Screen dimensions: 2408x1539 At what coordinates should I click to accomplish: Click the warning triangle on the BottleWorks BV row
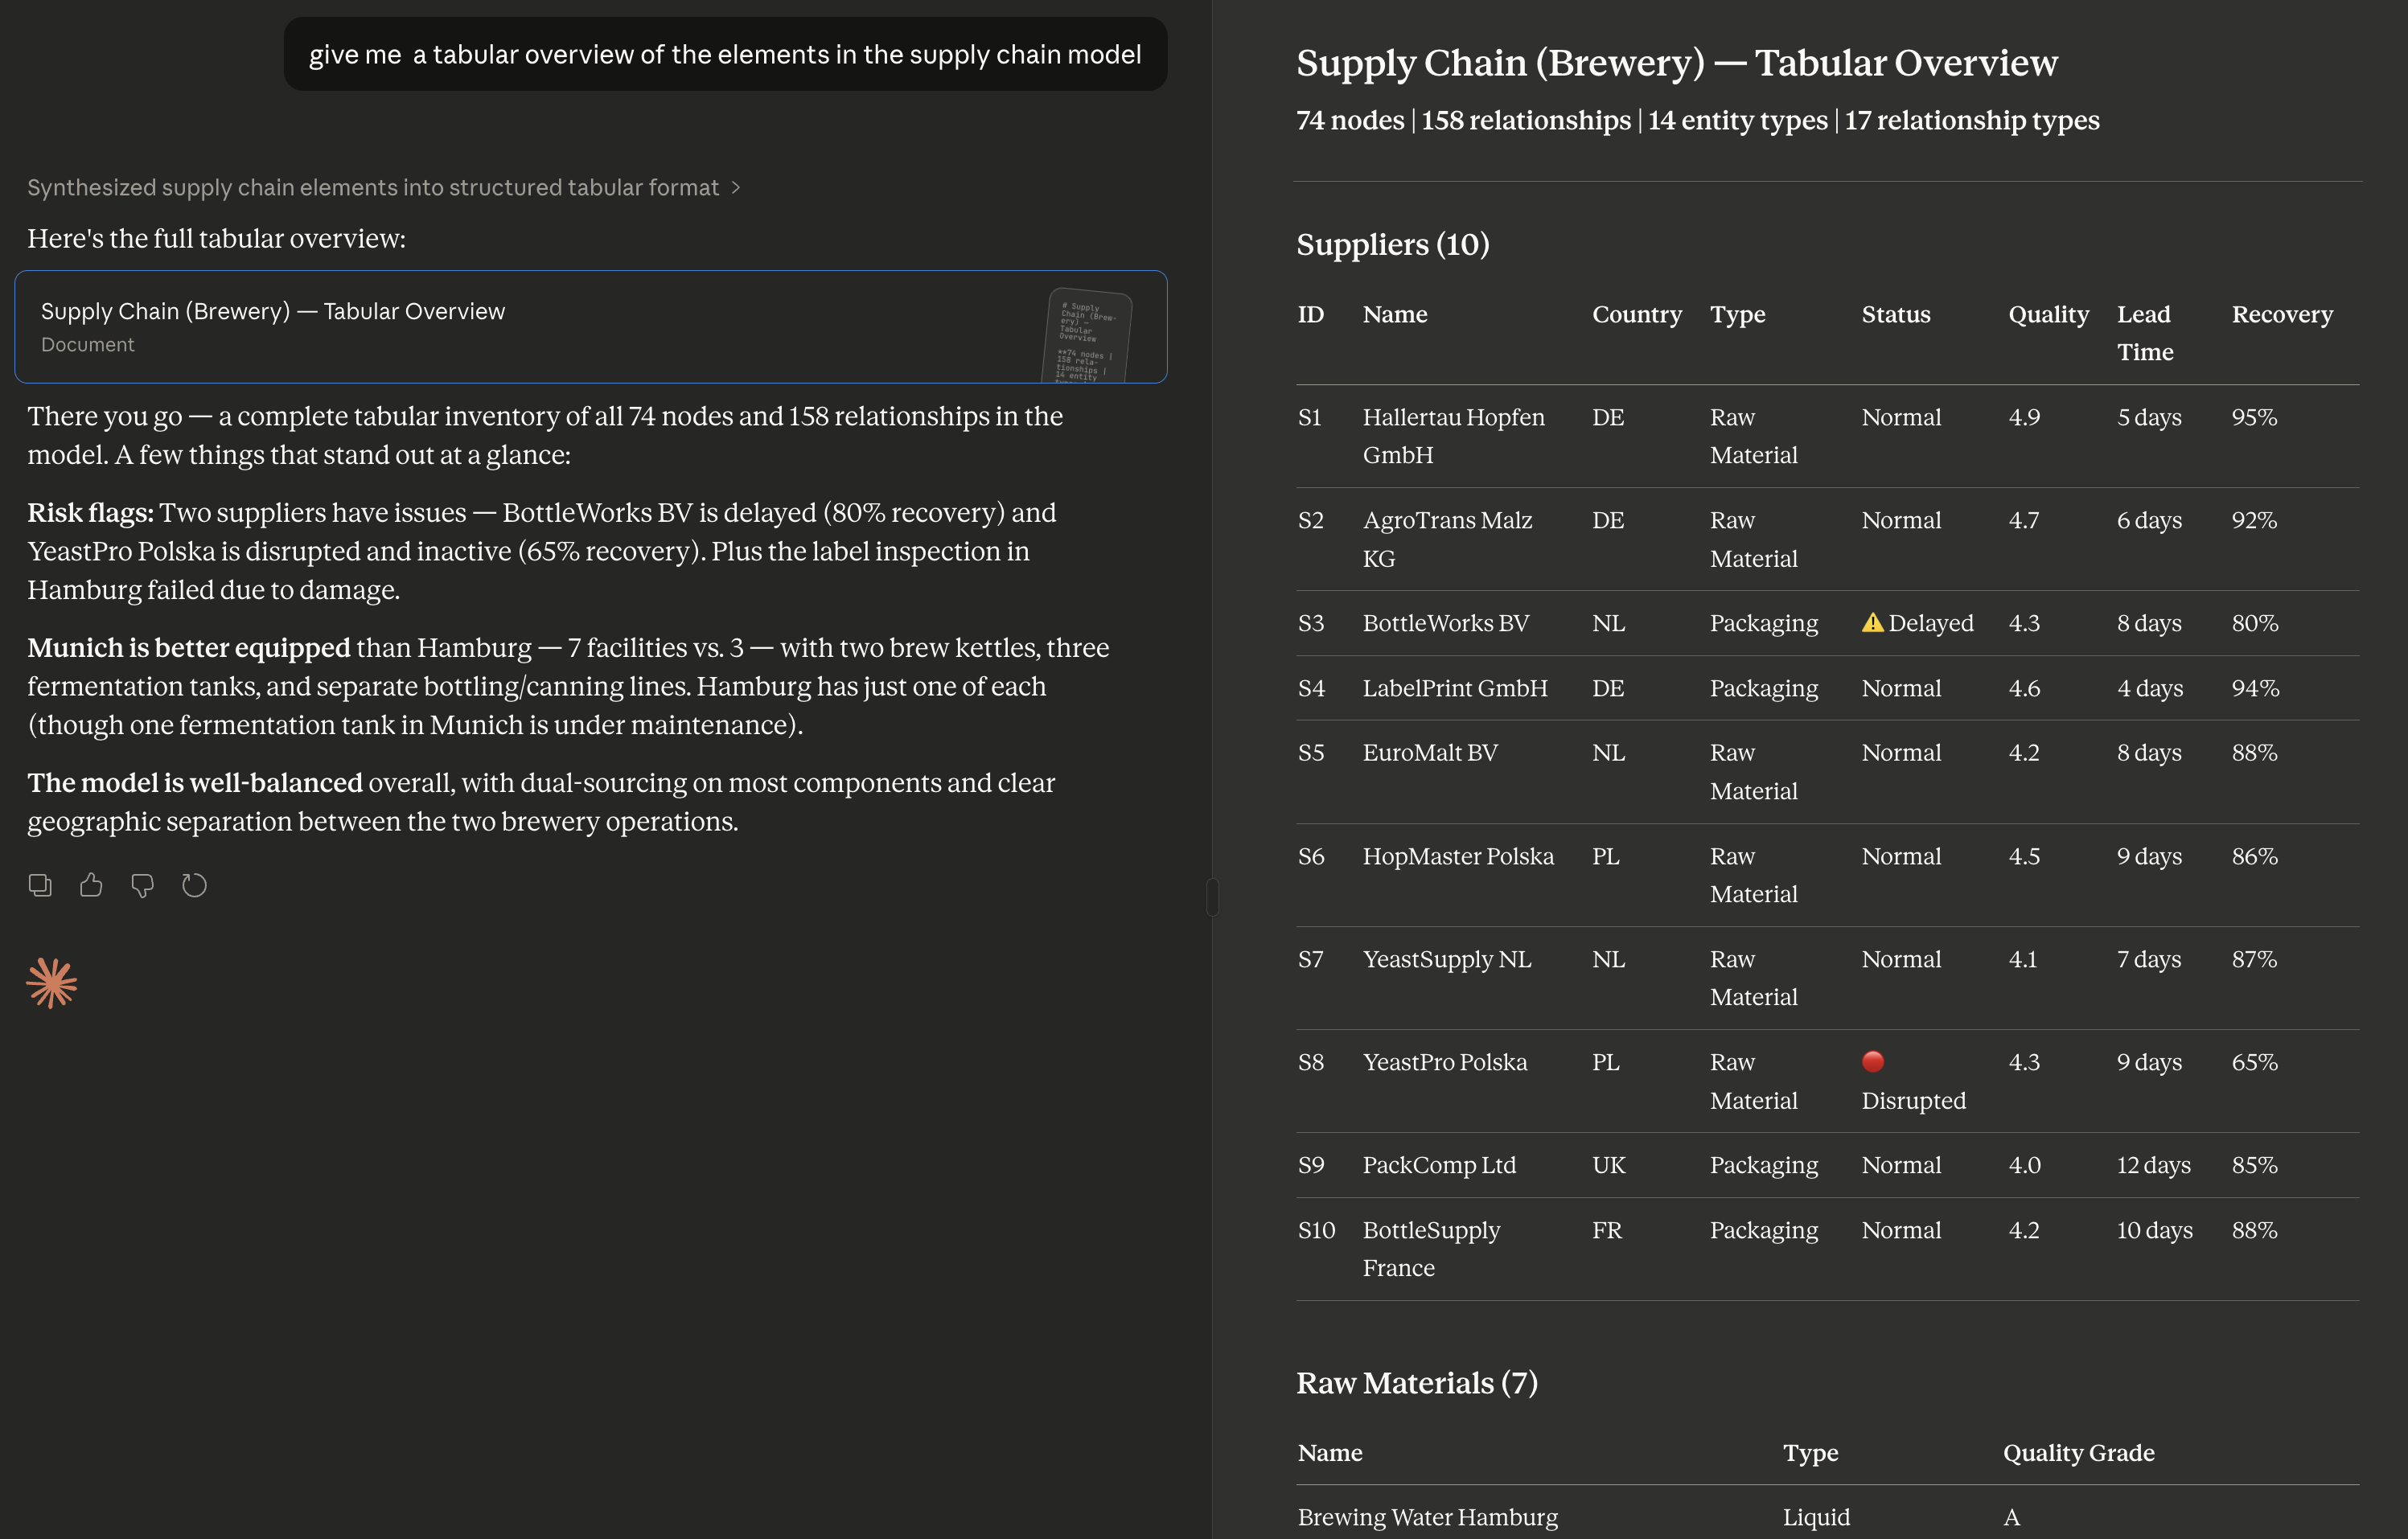tap(1873, 622)
